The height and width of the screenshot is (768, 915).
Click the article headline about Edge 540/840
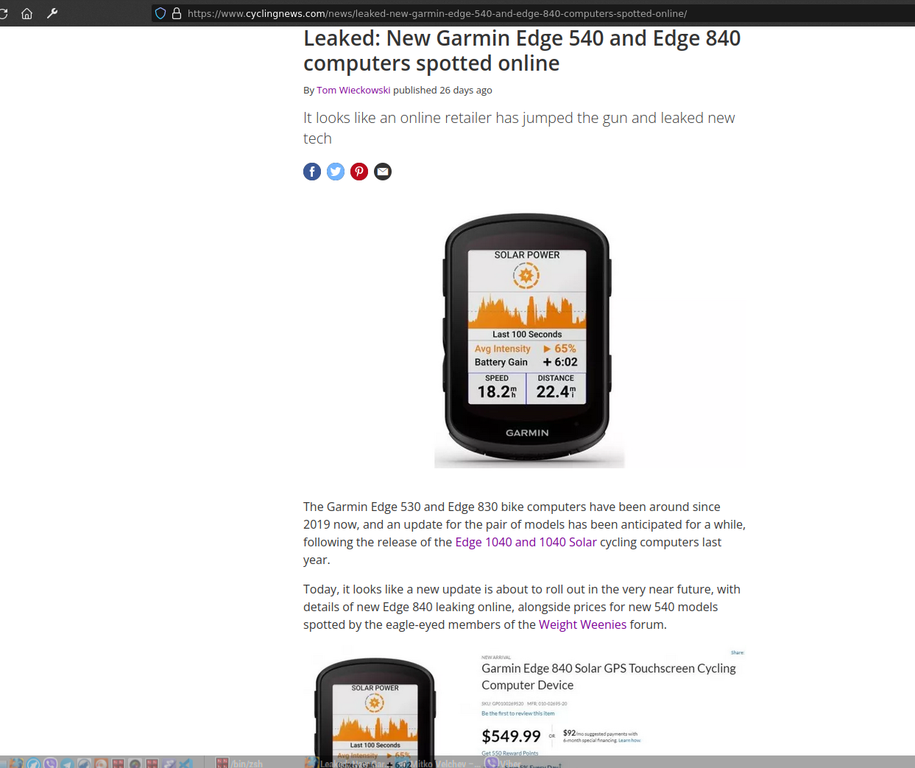[x=522, y=51]
